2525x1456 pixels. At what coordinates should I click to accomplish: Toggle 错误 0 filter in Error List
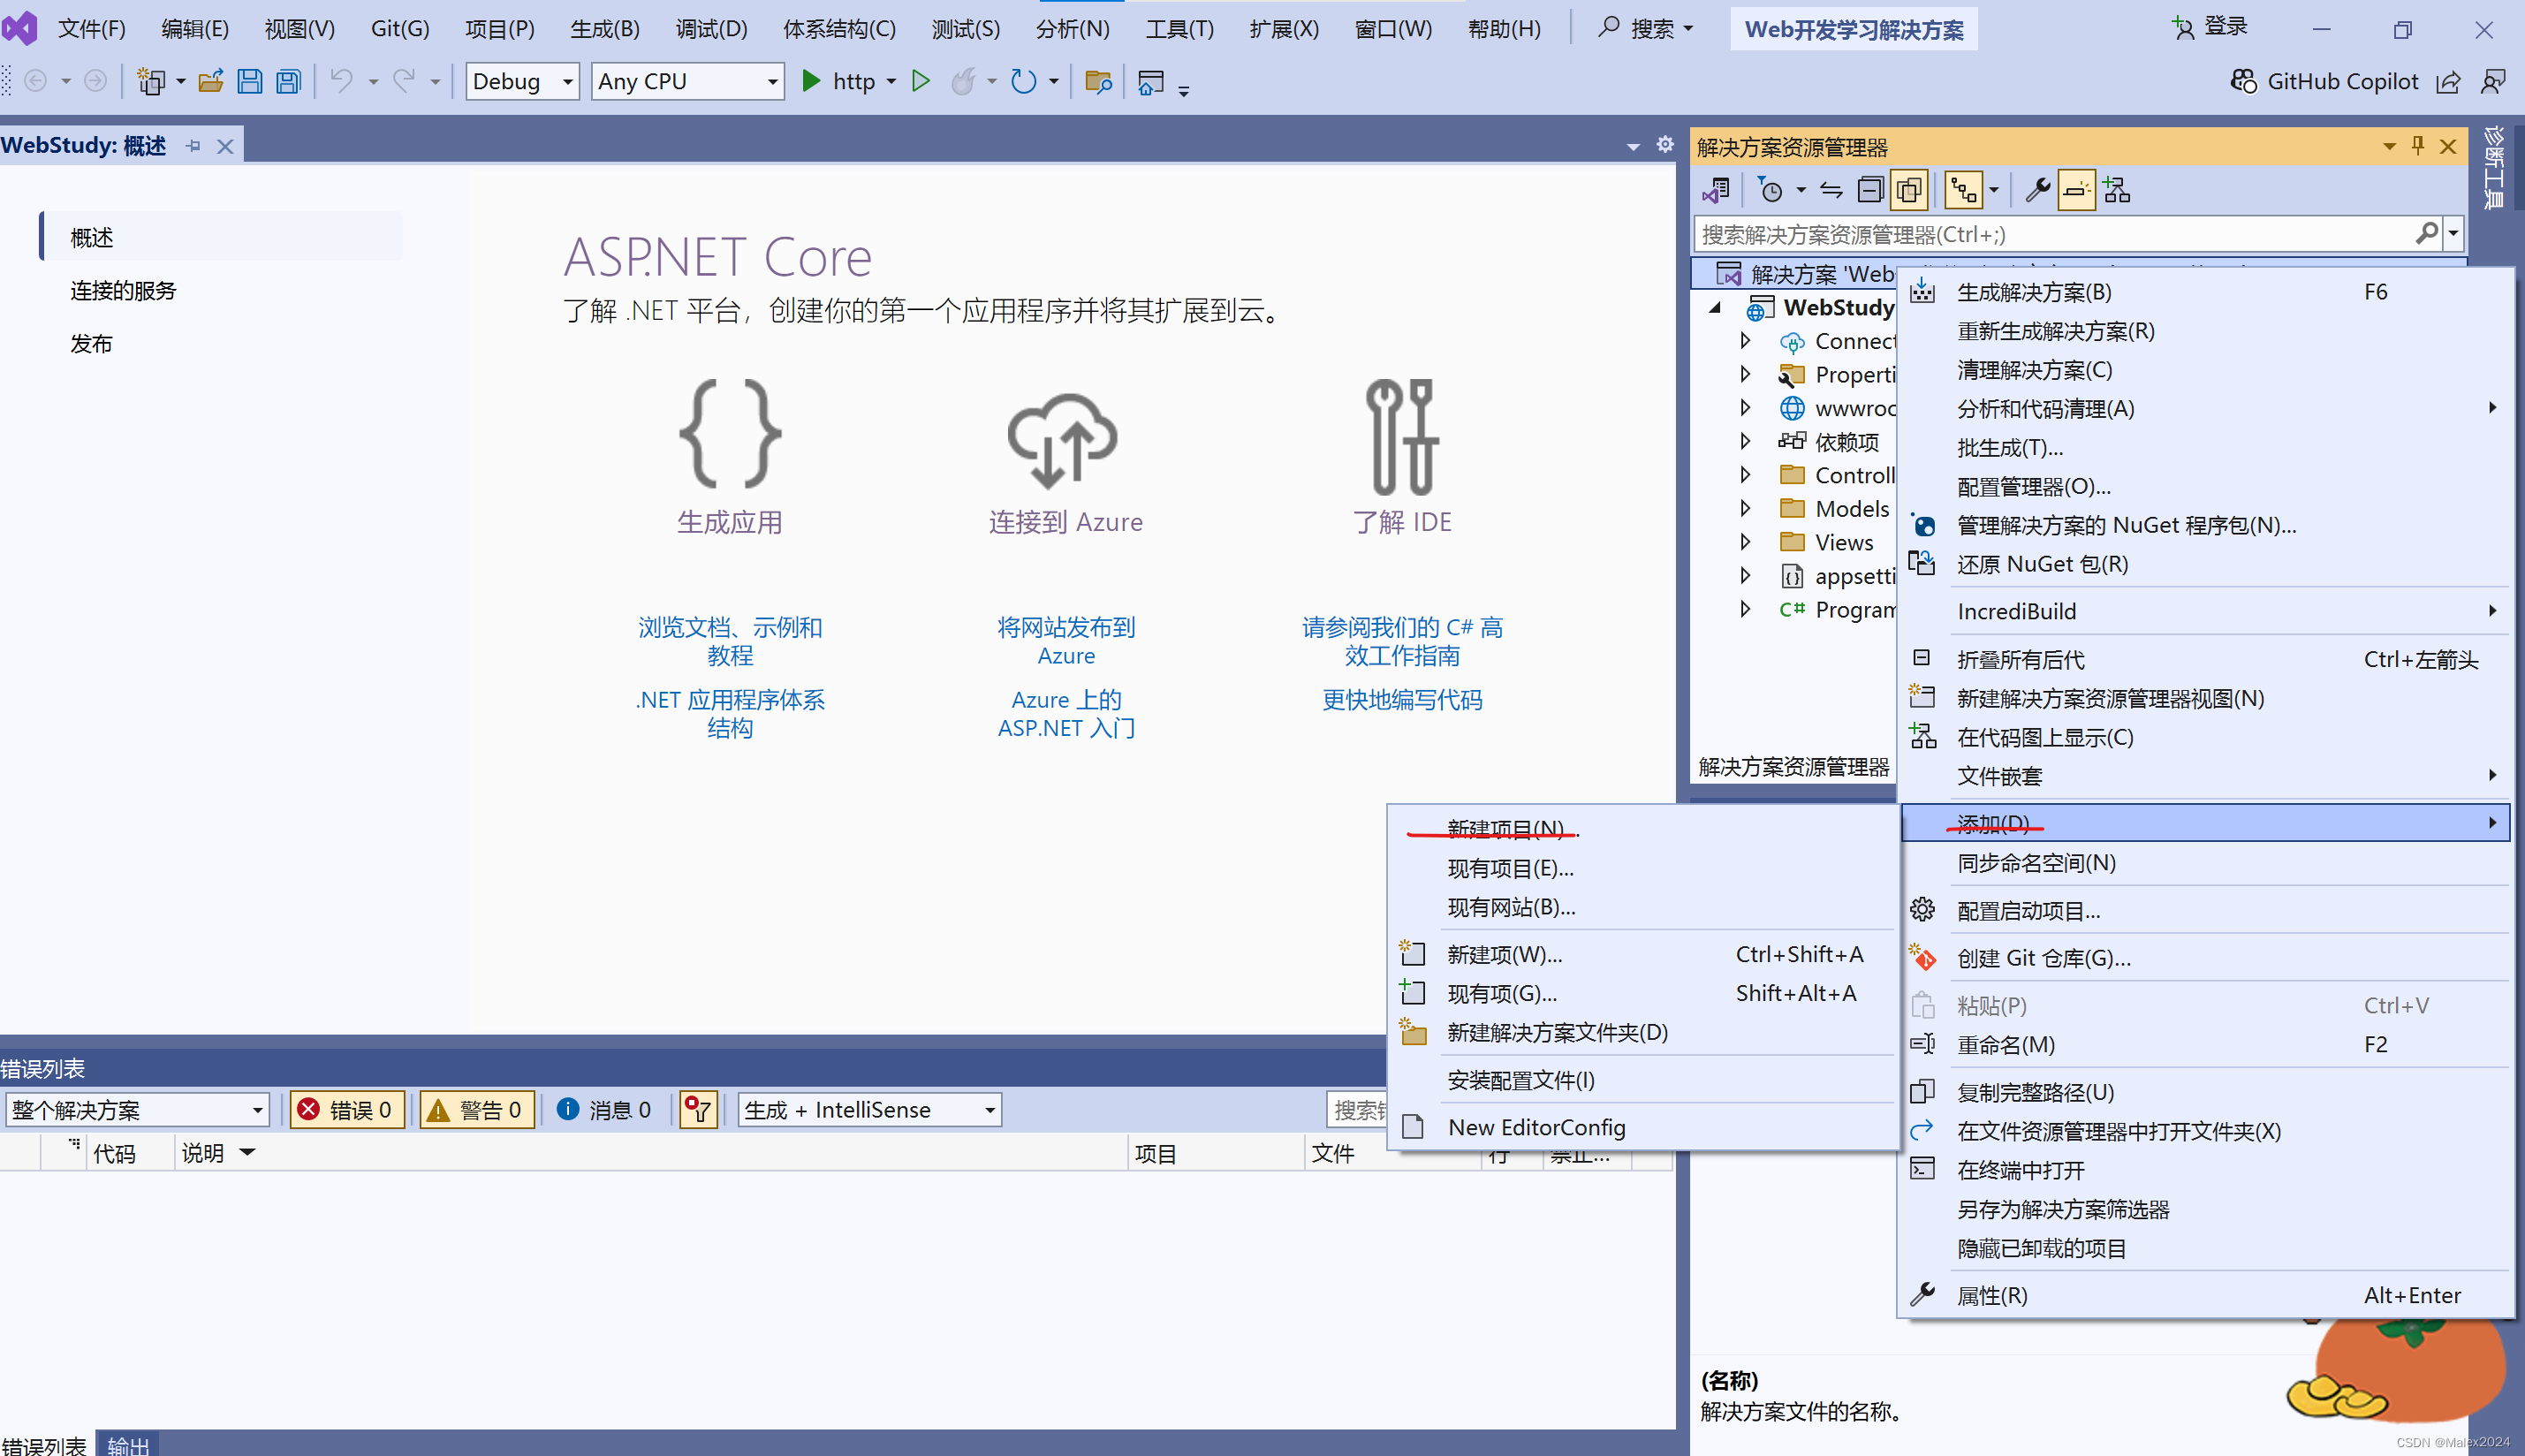point(347,1109)
